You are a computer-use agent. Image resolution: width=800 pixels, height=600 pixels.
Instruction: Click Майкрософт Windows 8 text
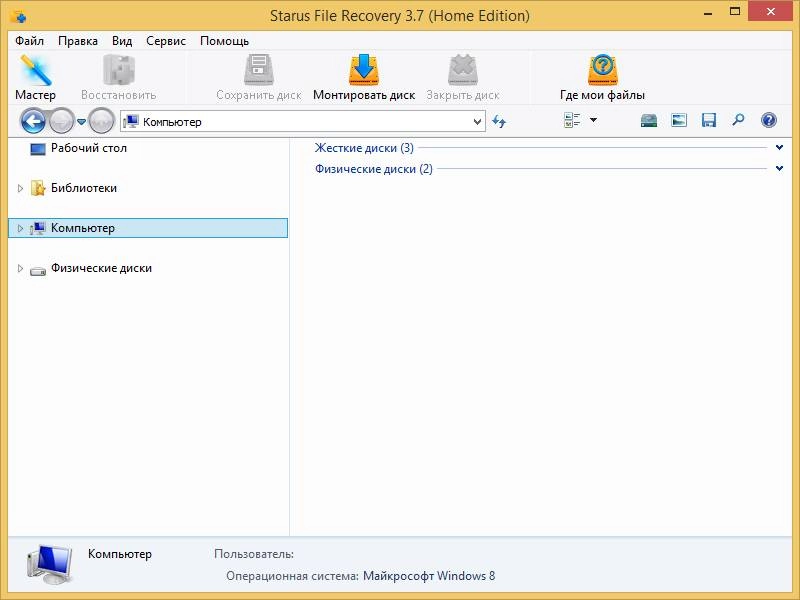[429, 576]
